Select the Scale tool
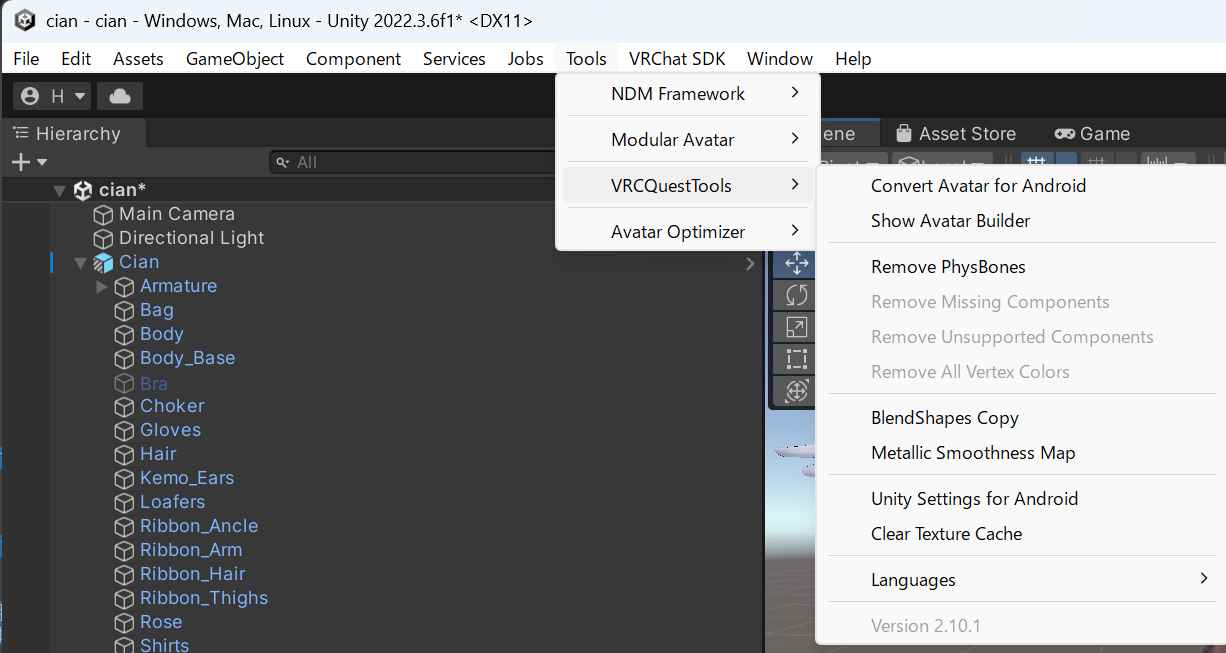The height and width of the screenshot is (653, 1226). pyautogui.click(x=793, y=327)
